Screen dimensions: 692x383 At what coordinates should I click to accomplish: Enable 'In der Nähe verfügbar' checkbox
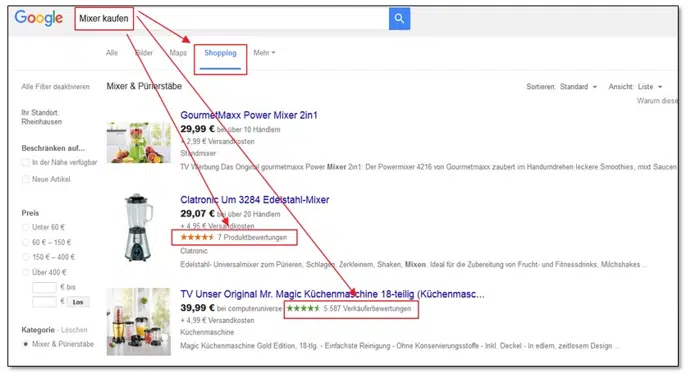[x=26, y=162]
